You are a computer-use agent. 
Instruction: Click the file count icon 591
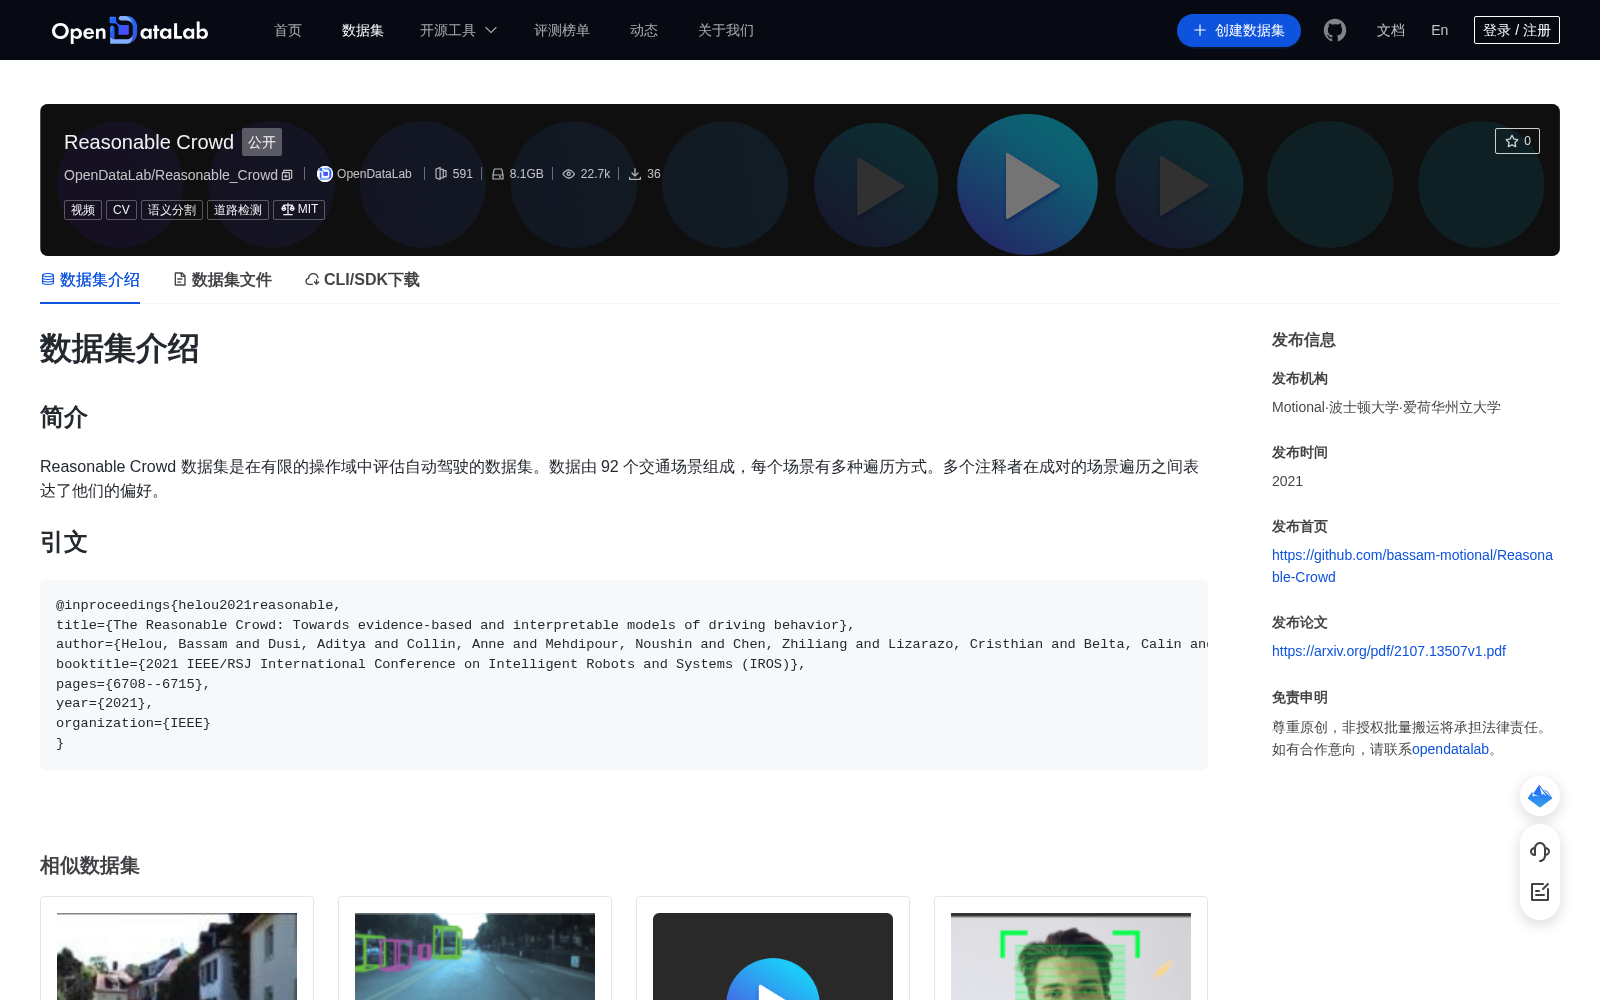[441, 174]
